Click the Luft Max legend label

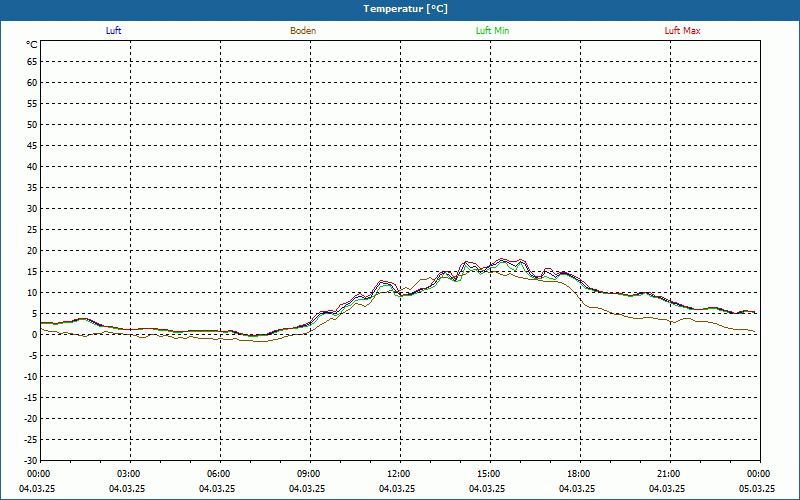(682, 31)
